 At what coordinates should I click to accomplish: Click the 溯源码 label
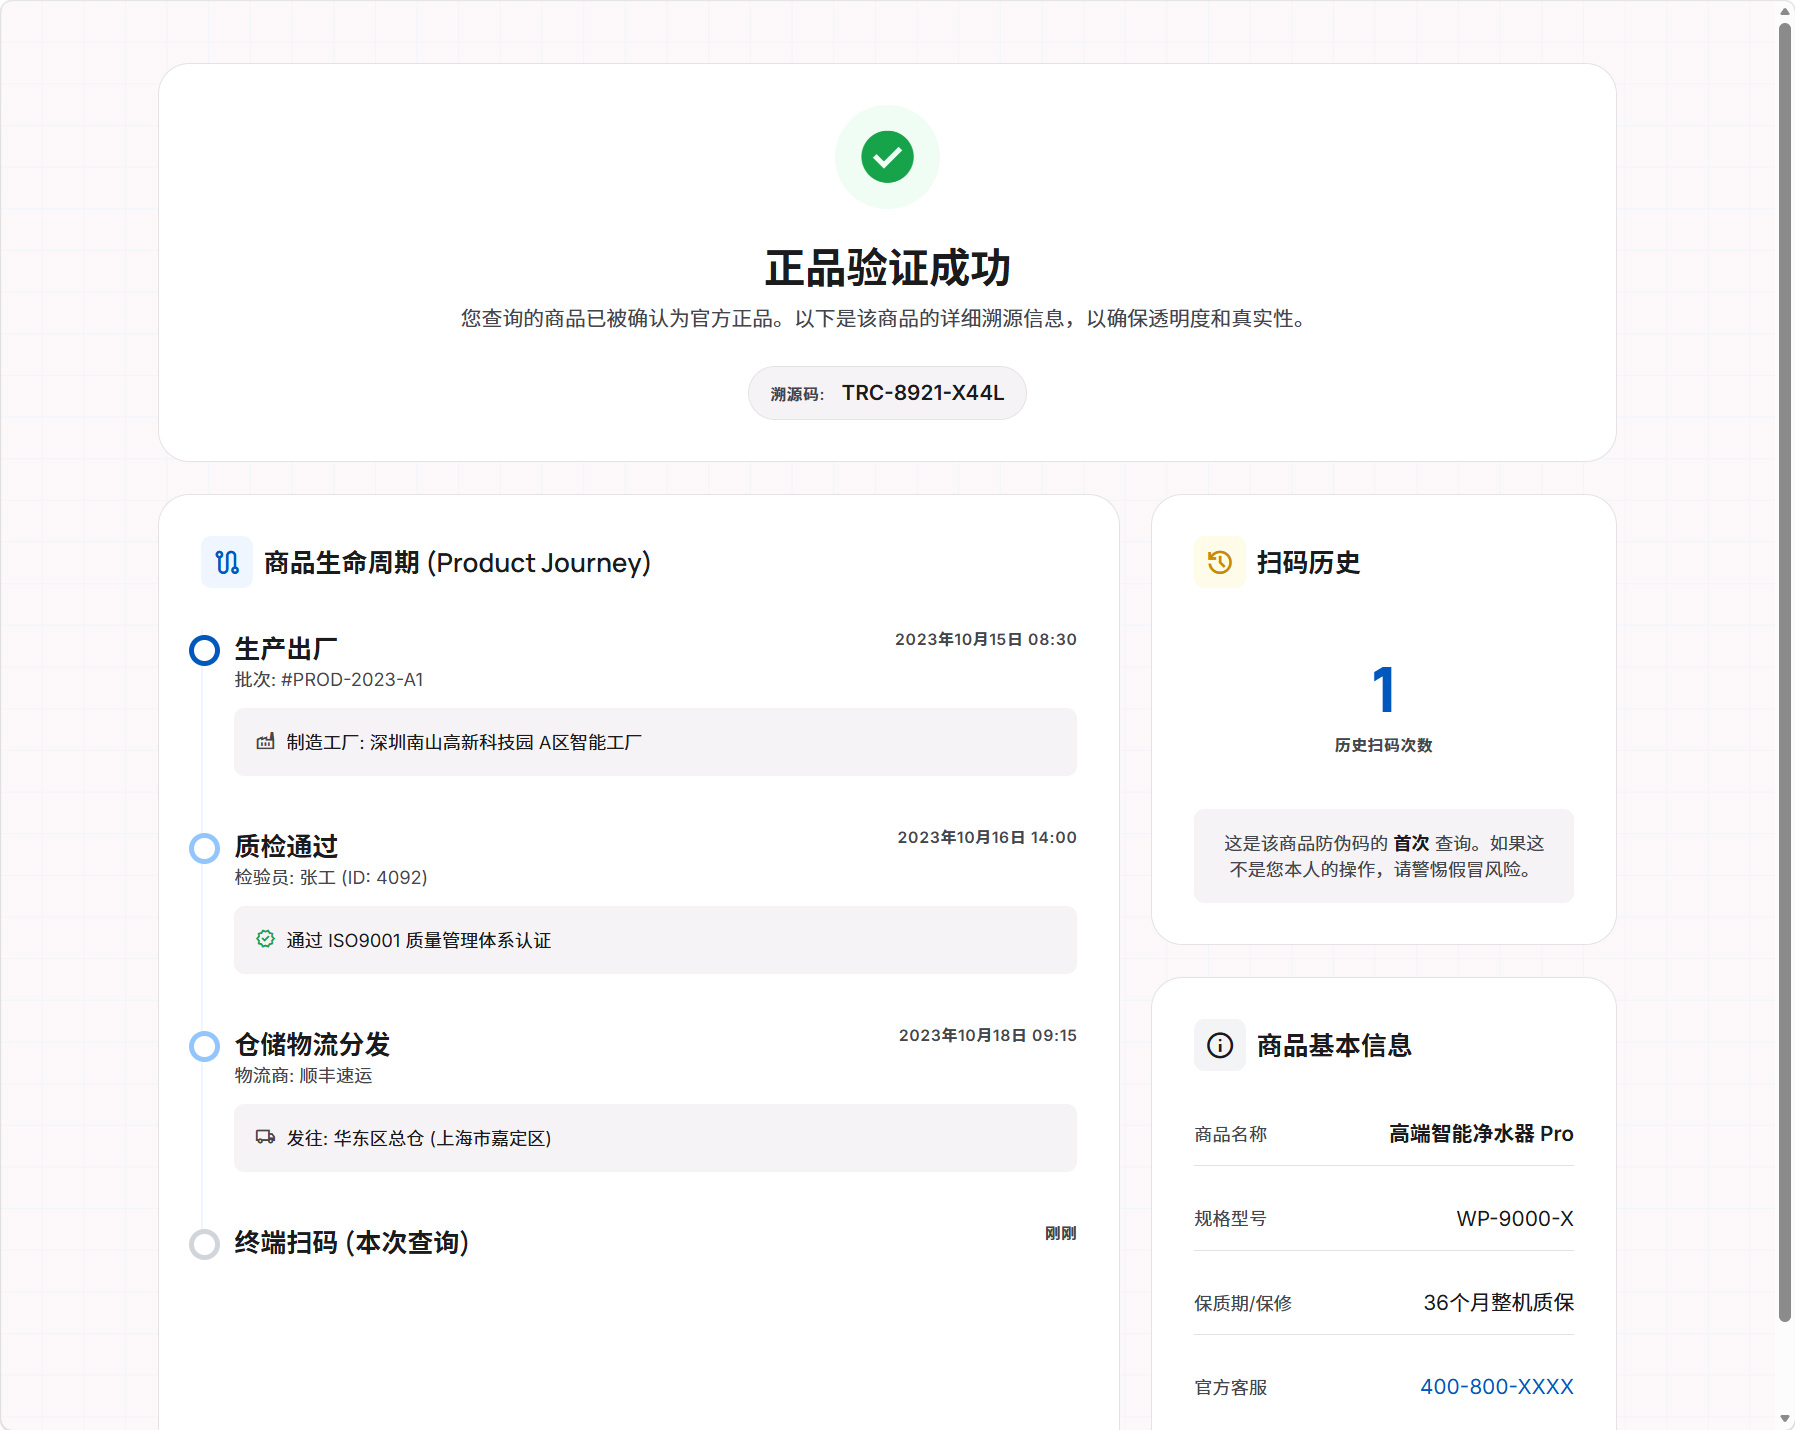(797, 395)
